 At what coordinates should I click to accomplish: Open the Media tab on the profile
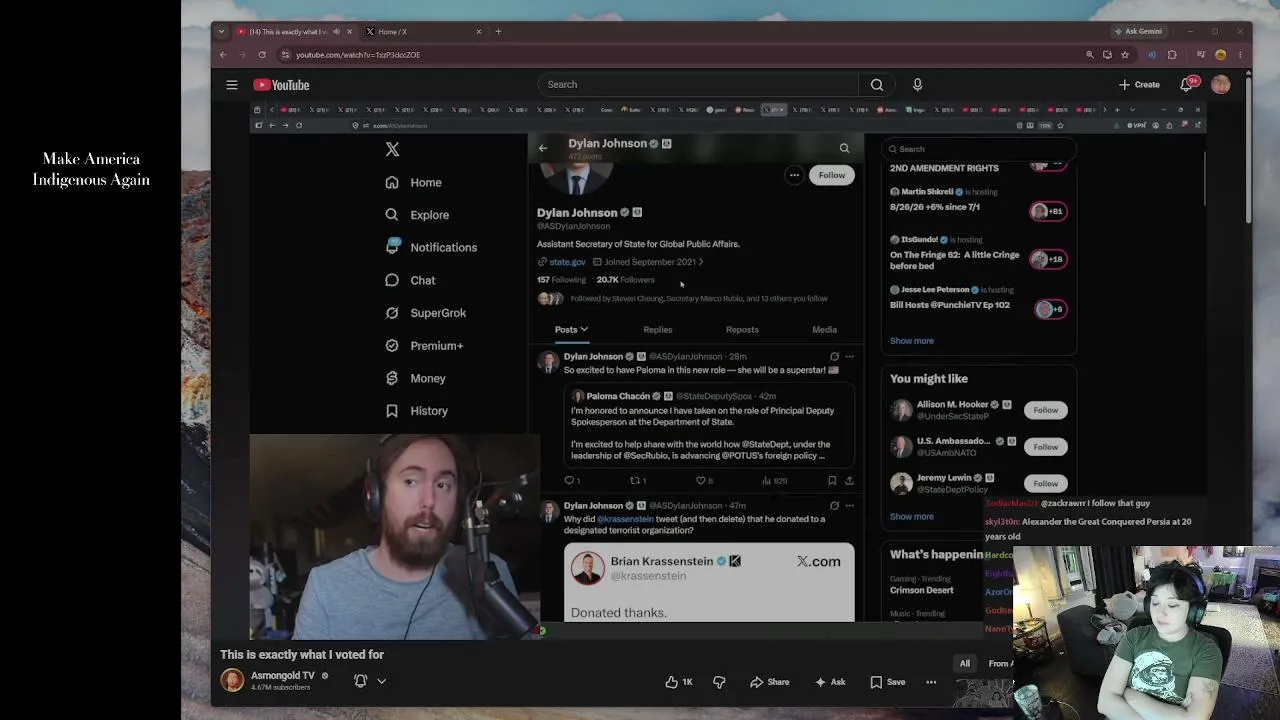[x=825, y=330]
